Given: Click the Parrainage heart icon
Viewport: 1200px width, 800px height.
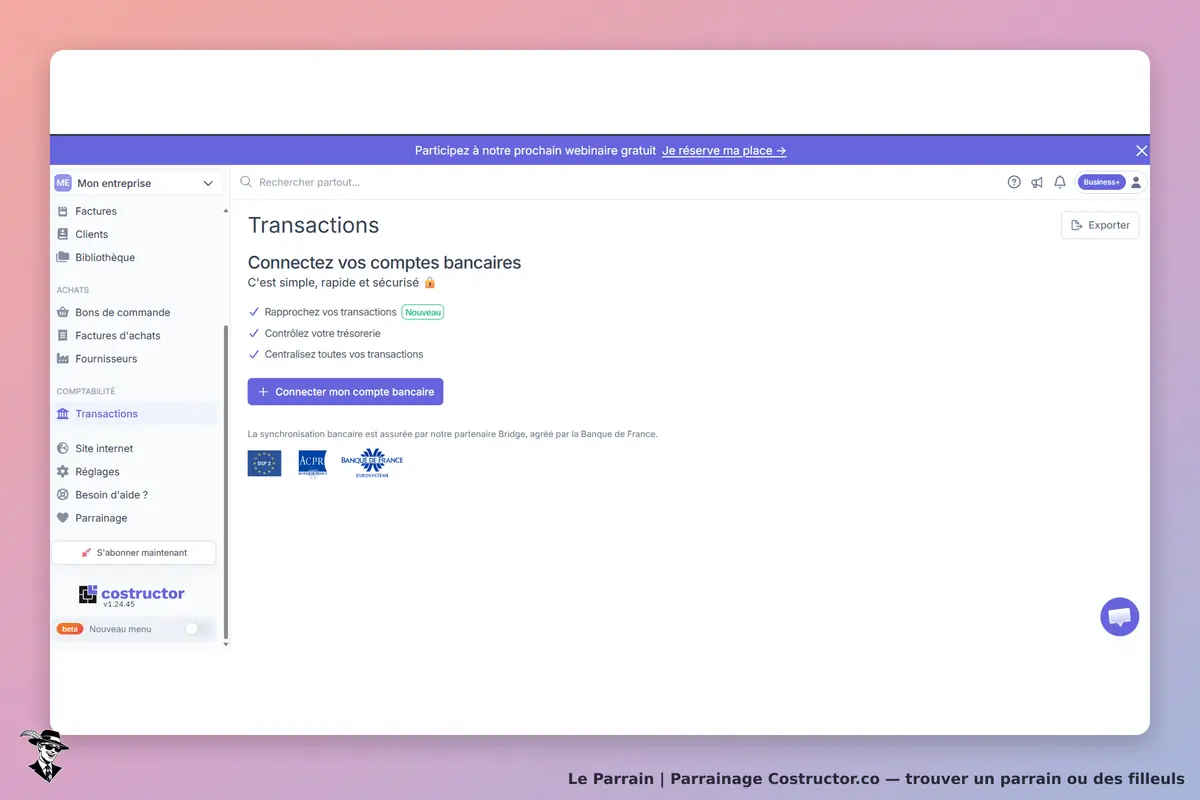Looking at the screenshot, I should point(63,517).
